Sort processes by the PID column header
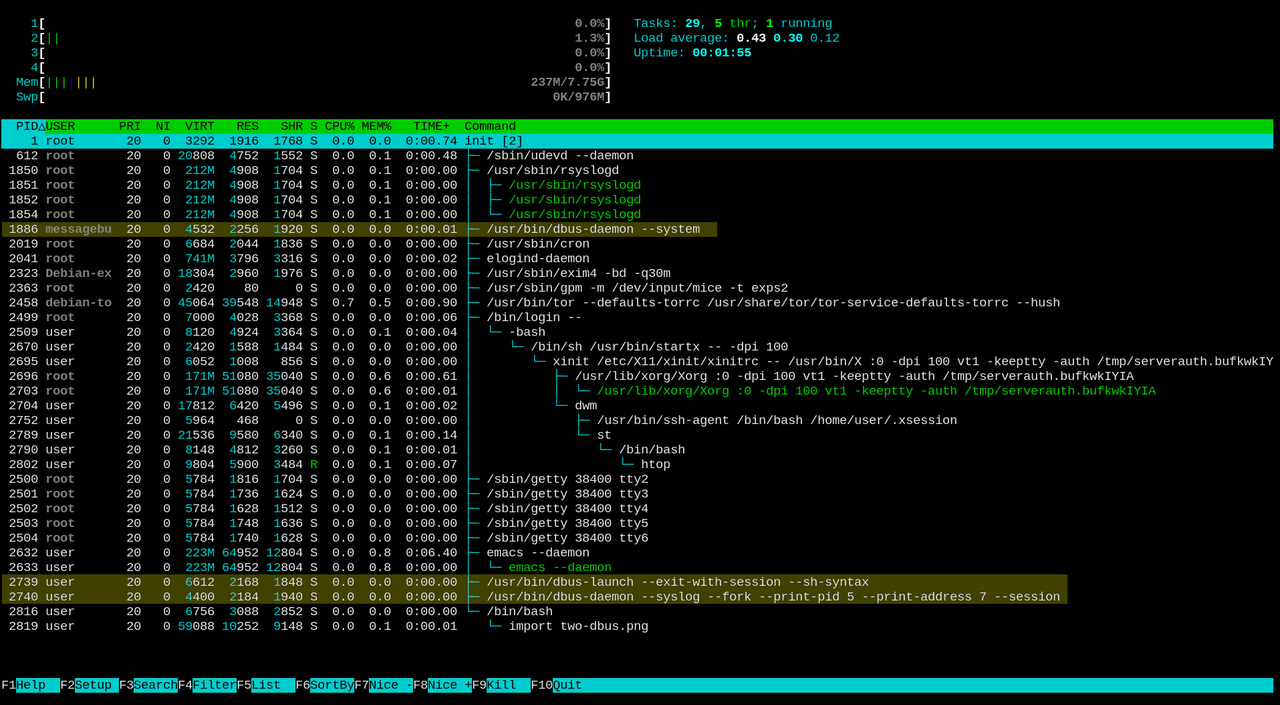This screenshot has width=1280, height=705. (x=27, y=126)
